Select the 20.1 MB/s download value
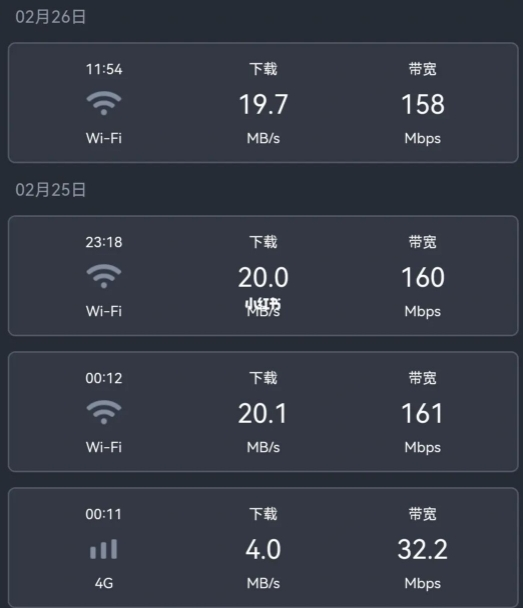Screen dimensions: 523x608 (263, 413)
